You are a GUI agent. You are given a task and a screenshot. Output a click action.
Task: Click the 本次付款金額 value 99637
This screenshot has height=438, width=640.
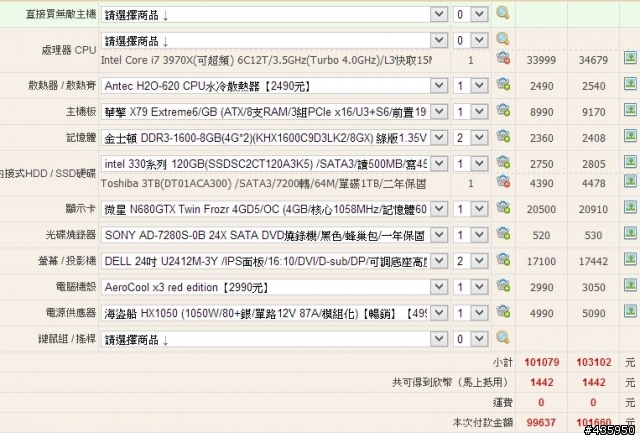click(541, 422)
